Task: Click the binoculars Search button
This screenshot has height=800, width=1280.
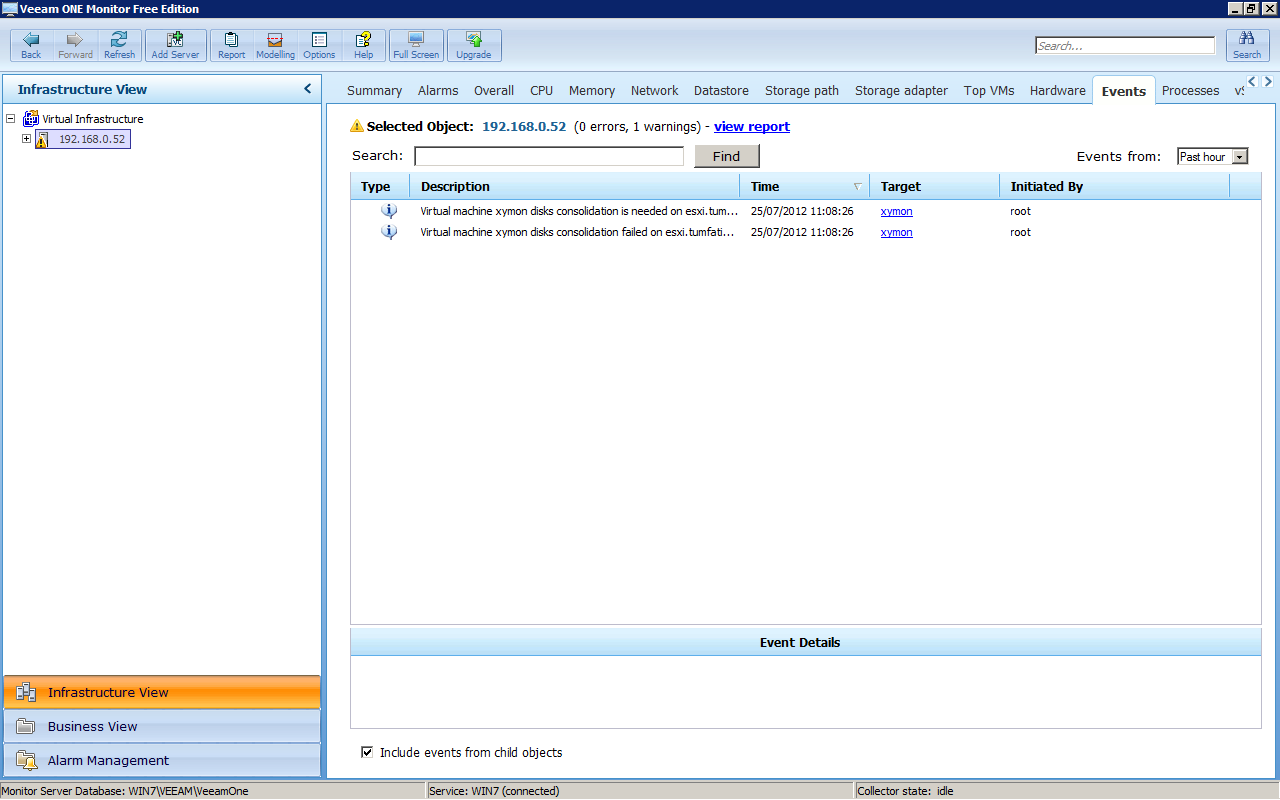Action: coord(1247,45)
